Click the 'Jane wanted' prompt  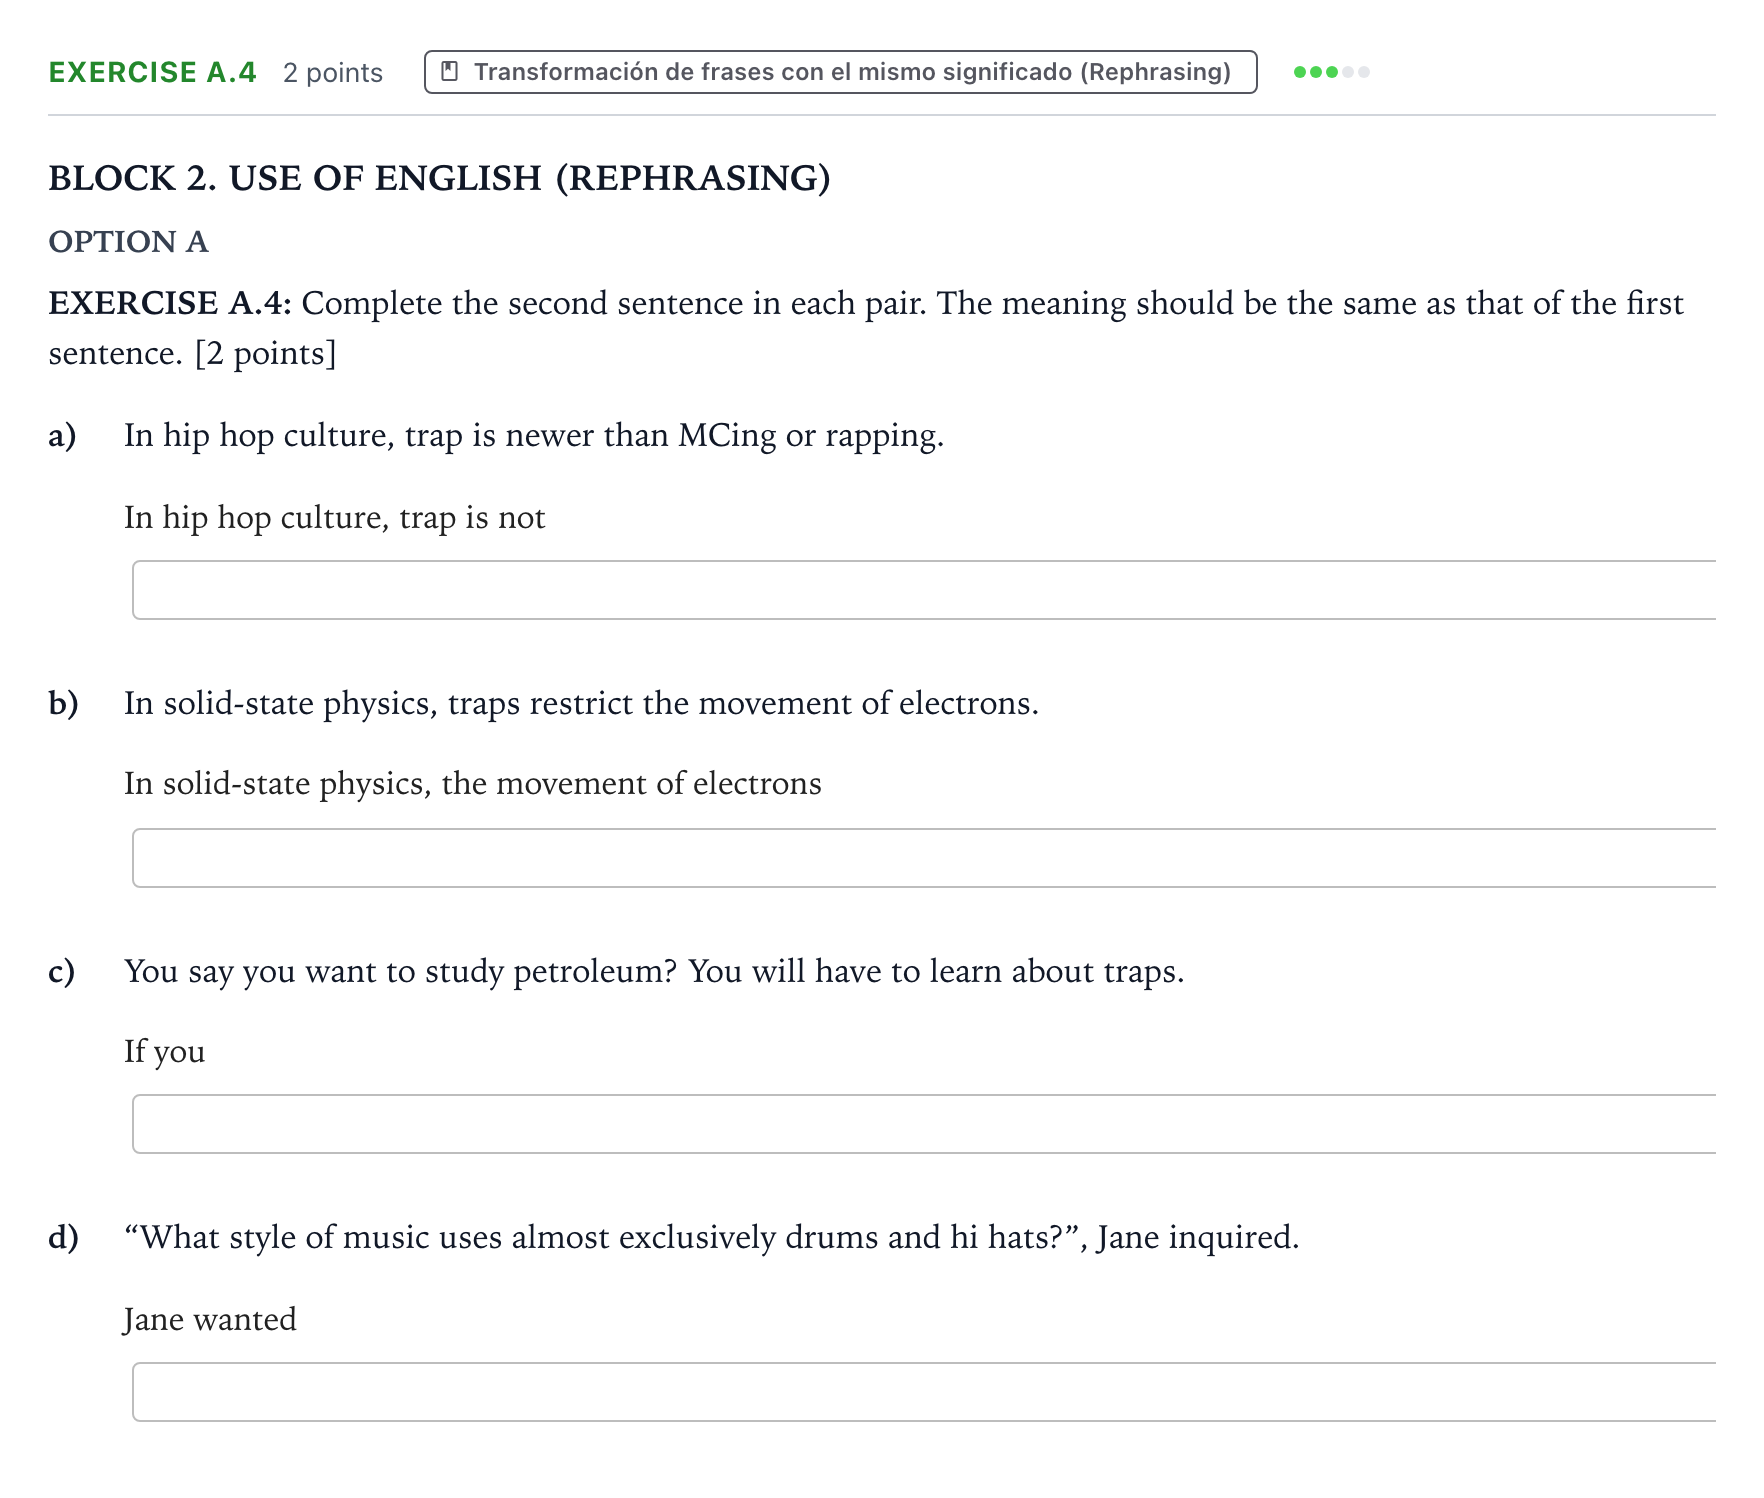click(210, 1320)
